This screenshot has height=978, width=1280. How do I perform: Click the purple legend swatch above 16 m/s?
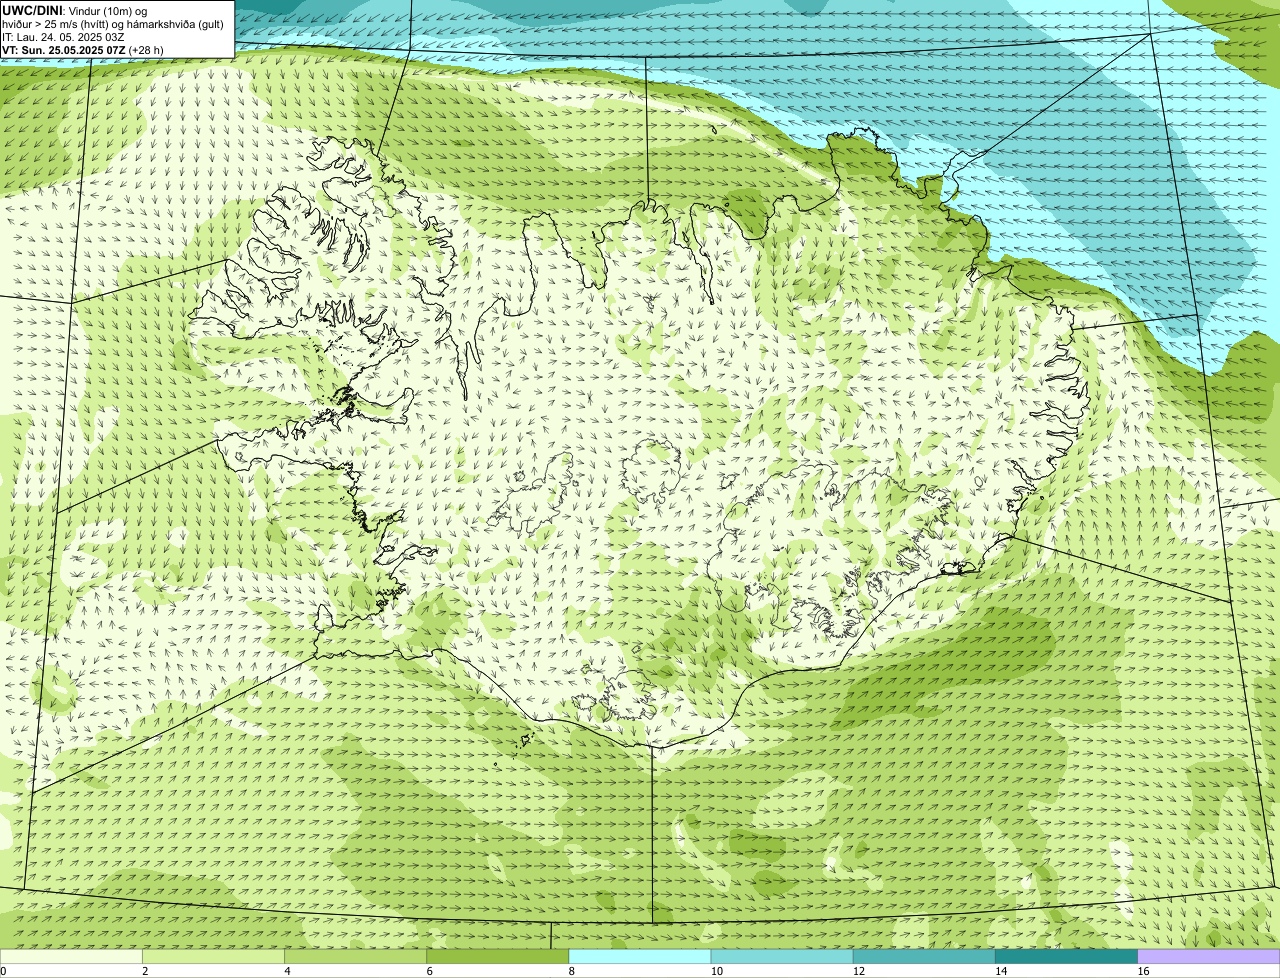[1209, 957]
